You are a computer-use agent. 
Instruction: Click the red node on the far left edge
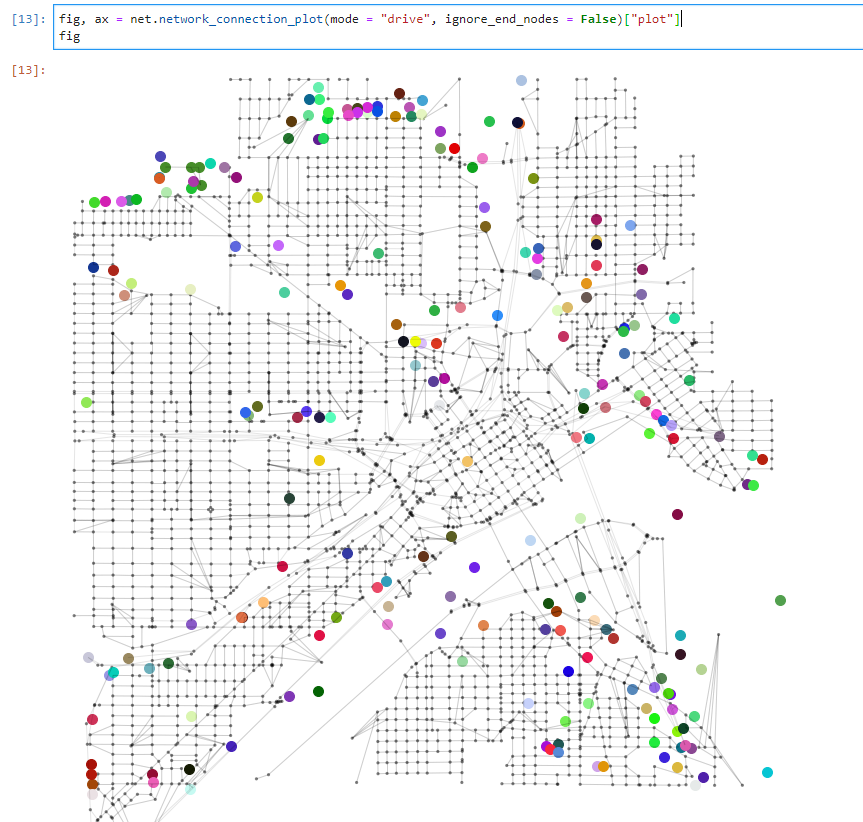click(91, 765)
